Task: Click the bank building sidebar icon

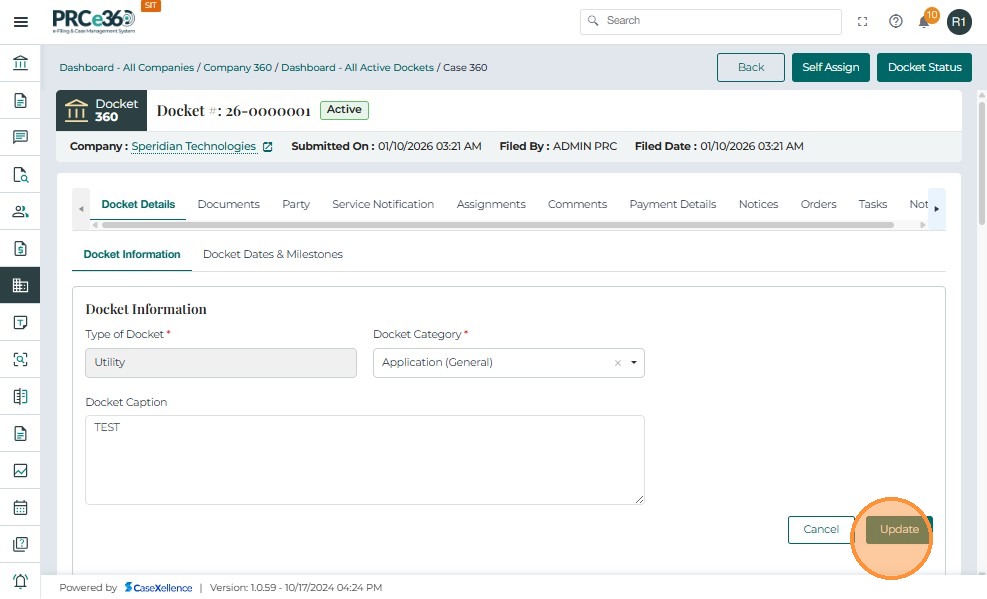Action: pyautogui.click(x=20, y=64)
